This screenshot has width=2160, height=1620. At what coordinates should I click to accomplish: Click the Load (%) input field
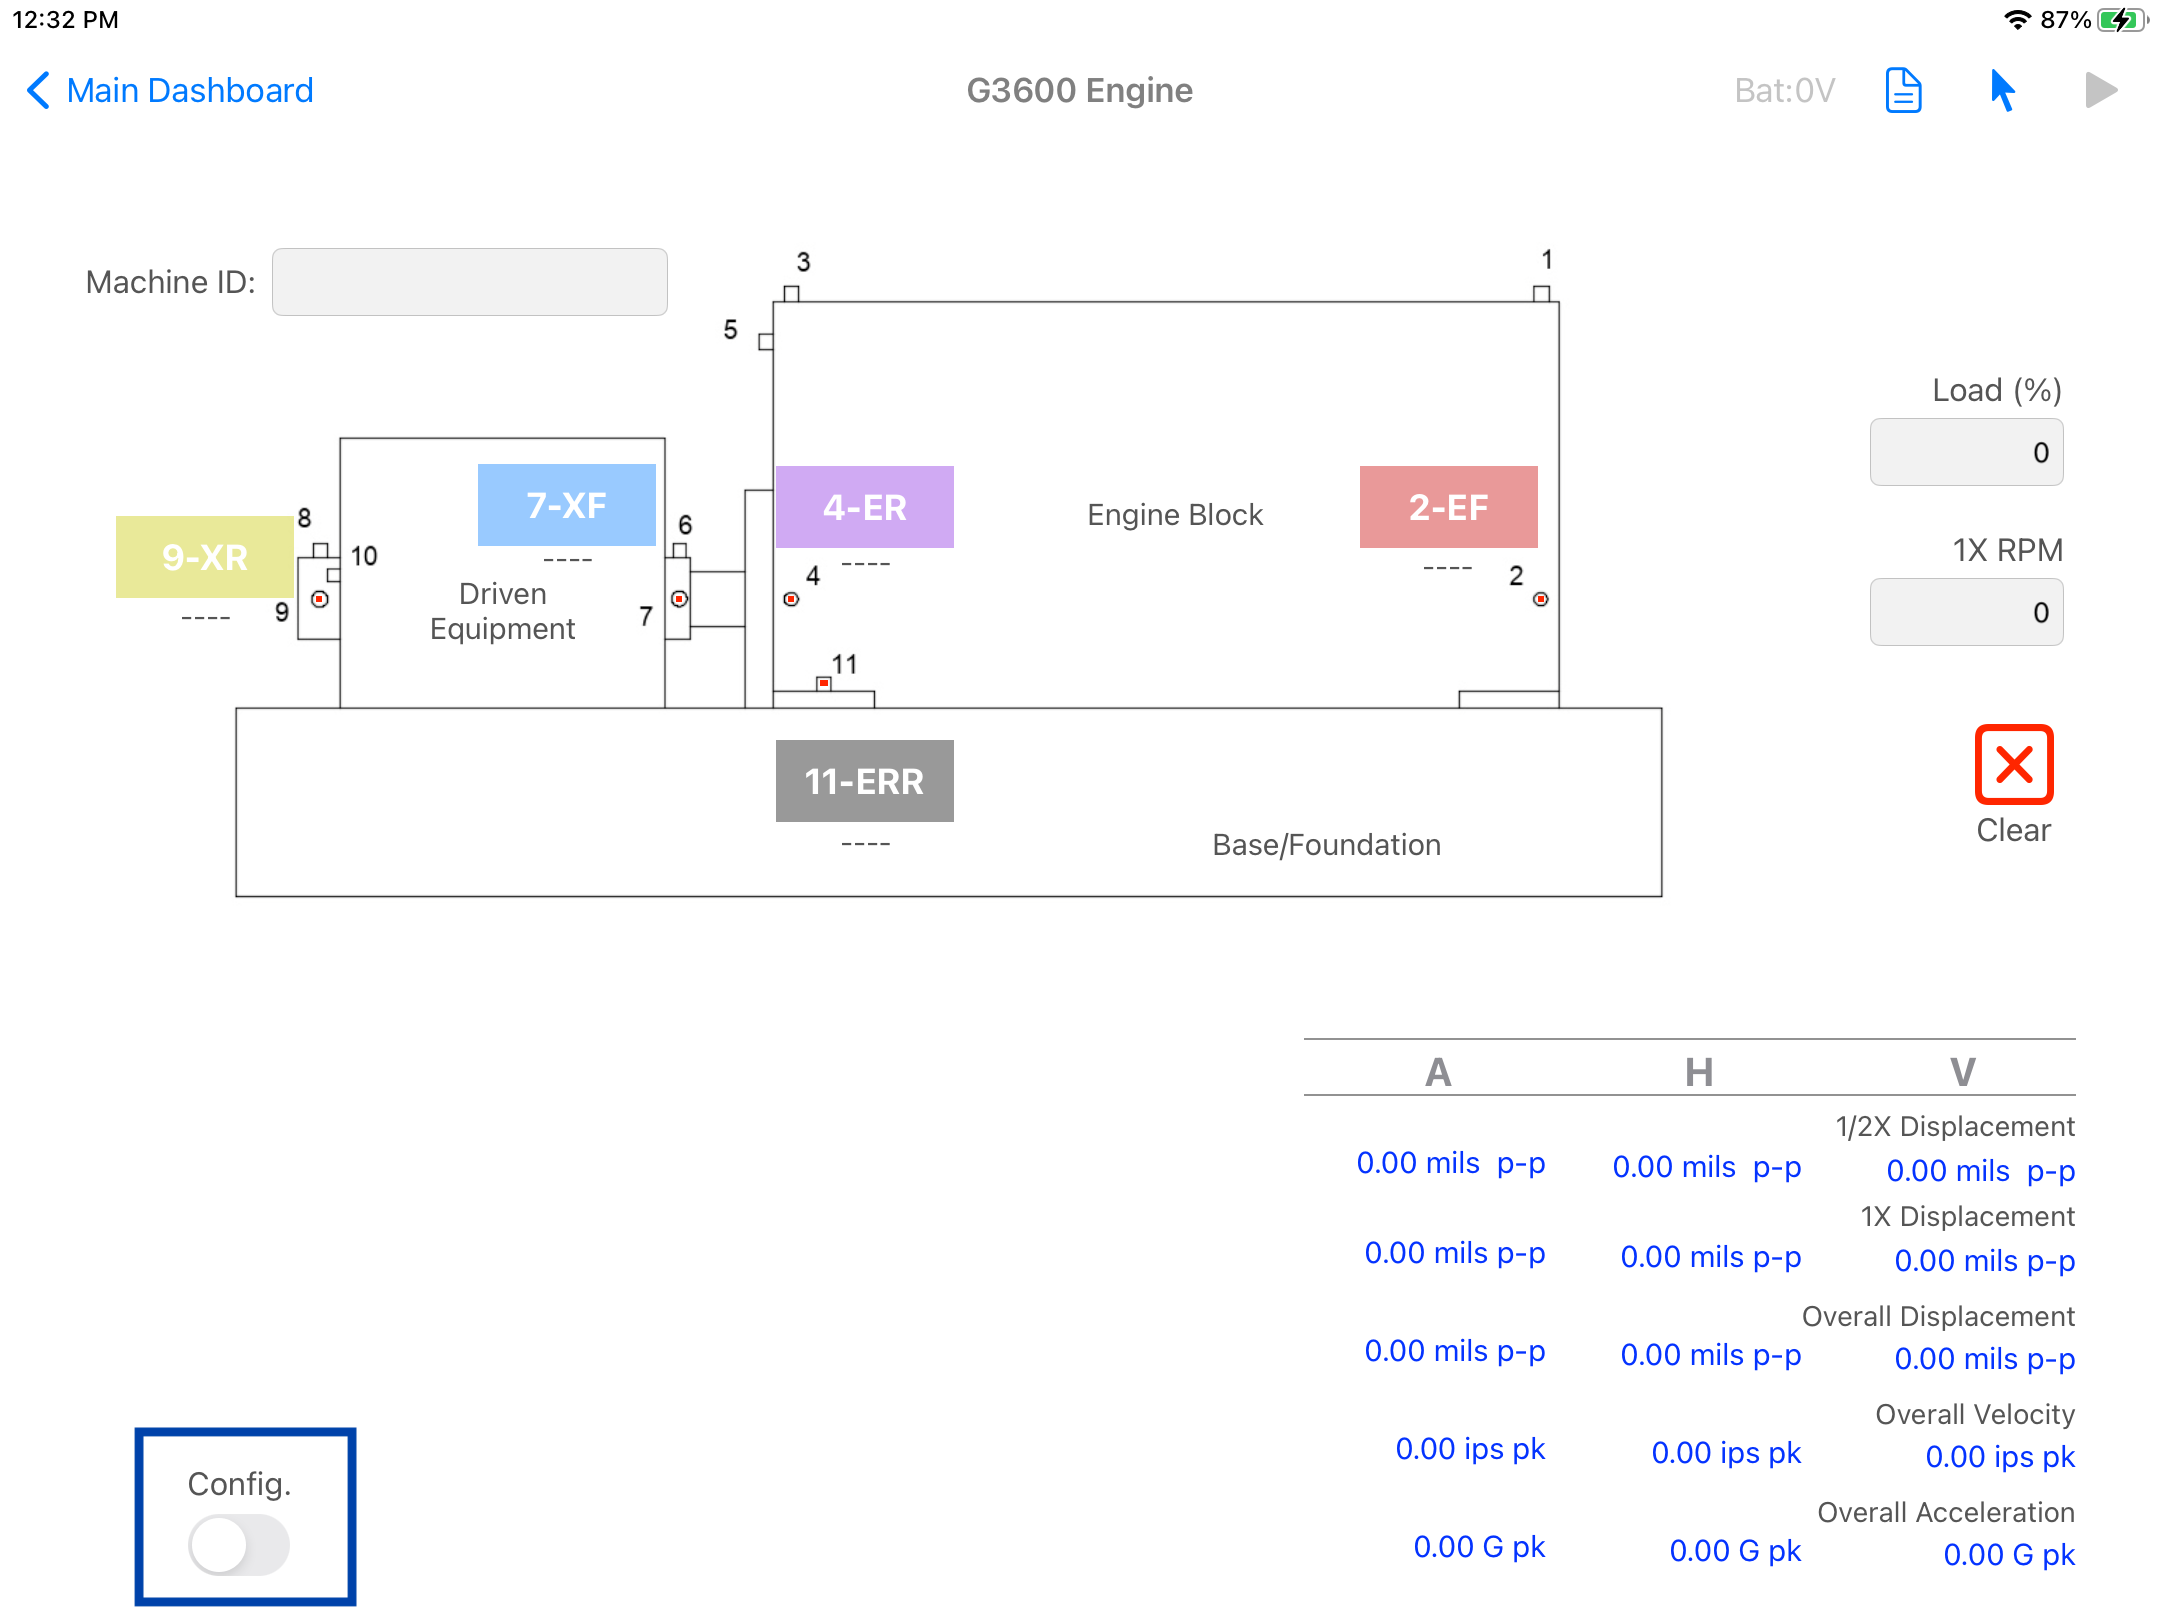pos(1965,452)
